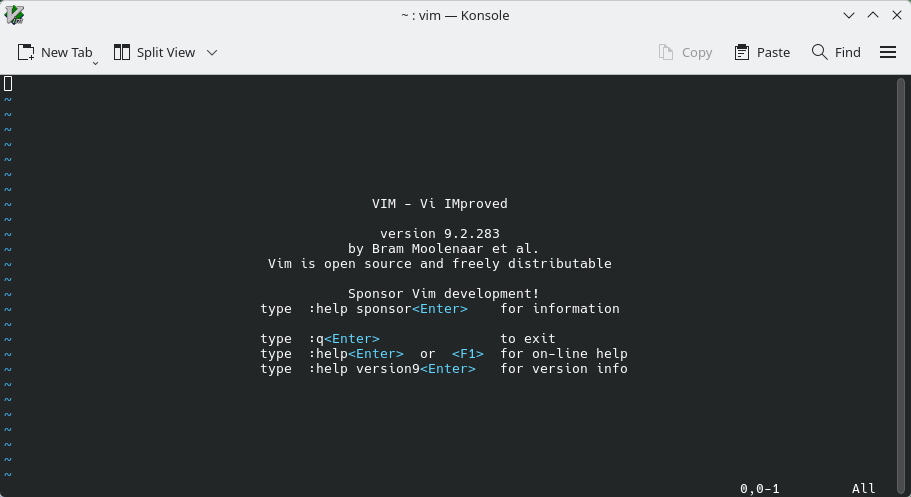Viewport: 911px width, 497px height.
Task: Click the Split View button
Action: 154,52
